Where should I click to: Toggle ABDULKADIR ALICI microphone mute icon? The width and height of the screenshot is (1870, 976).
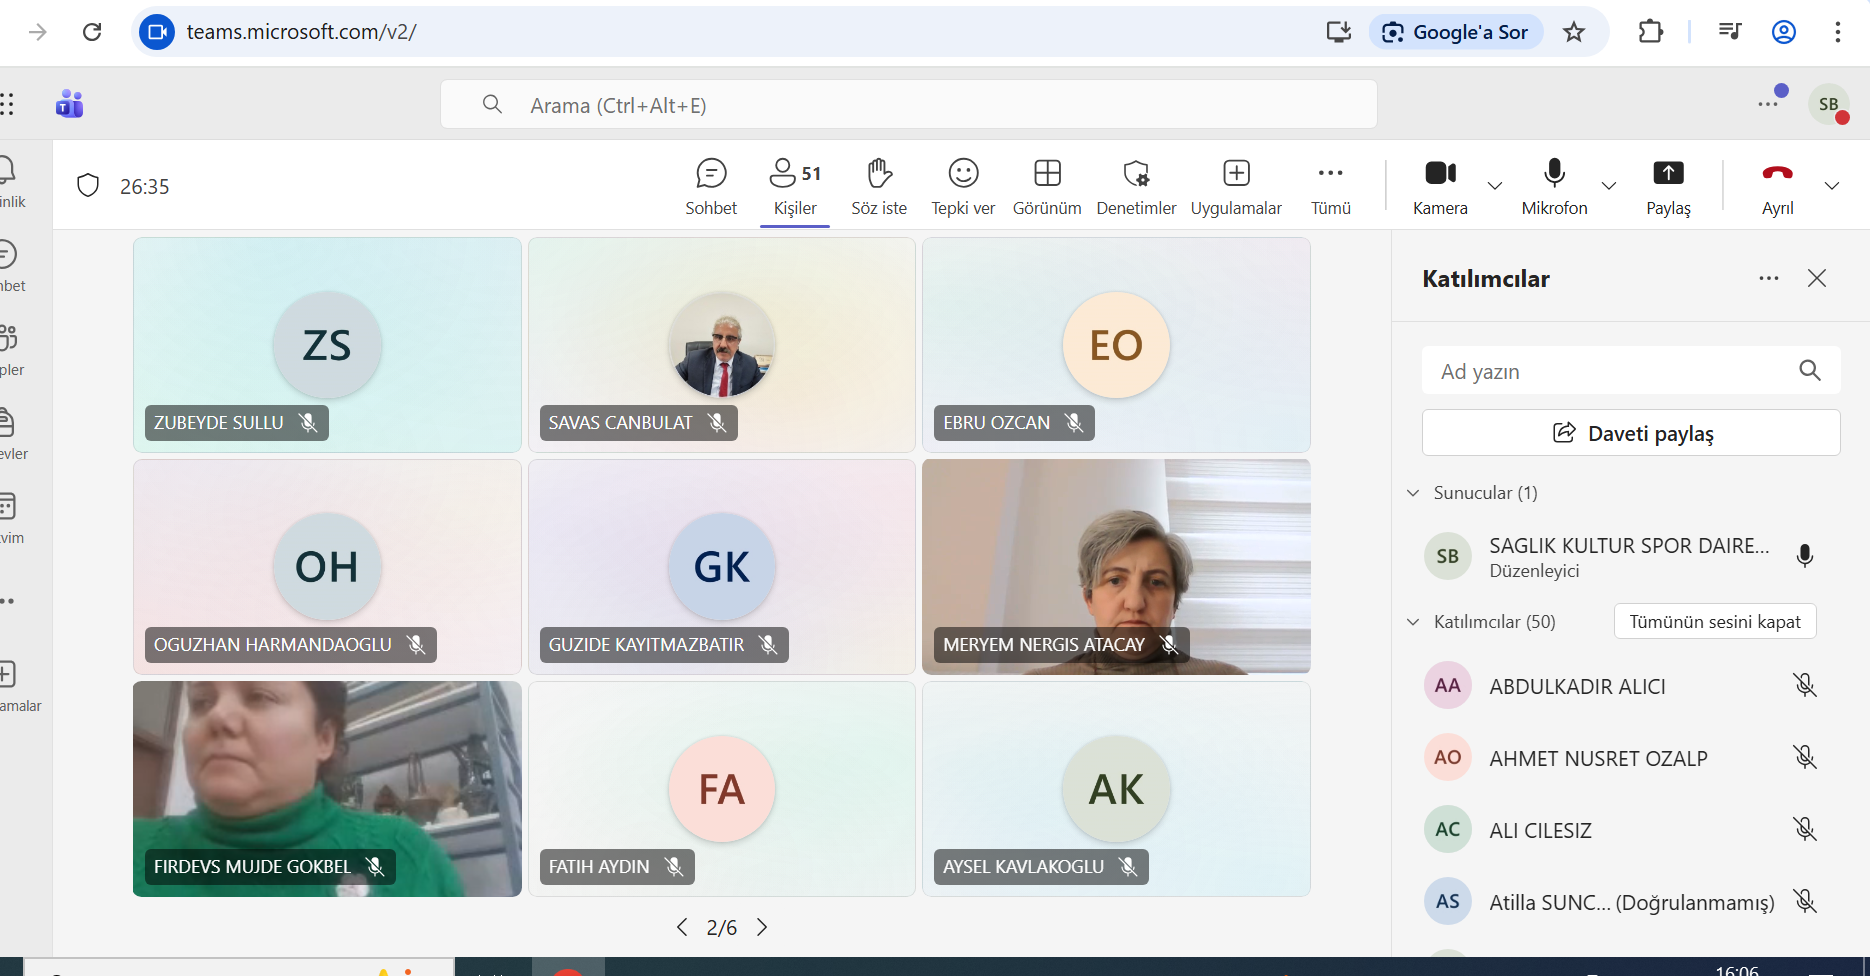pos(1804,686)
